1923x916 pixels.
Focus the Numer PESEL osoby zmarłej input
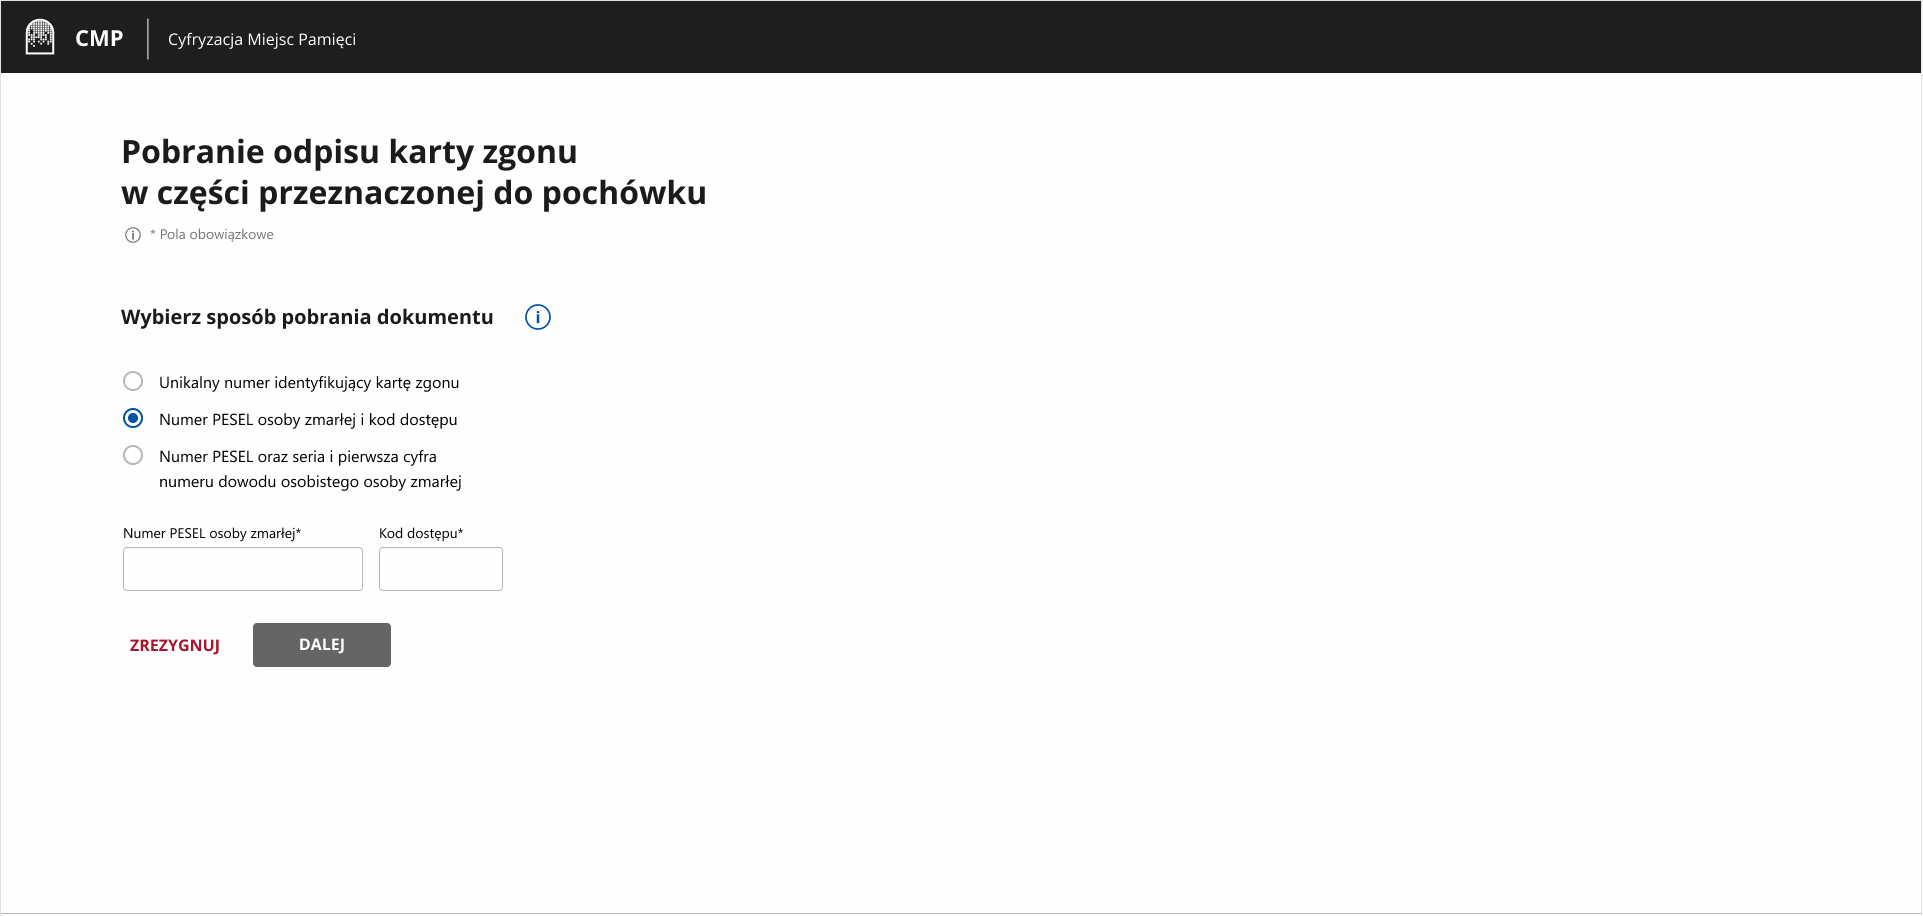pos(243,569)
